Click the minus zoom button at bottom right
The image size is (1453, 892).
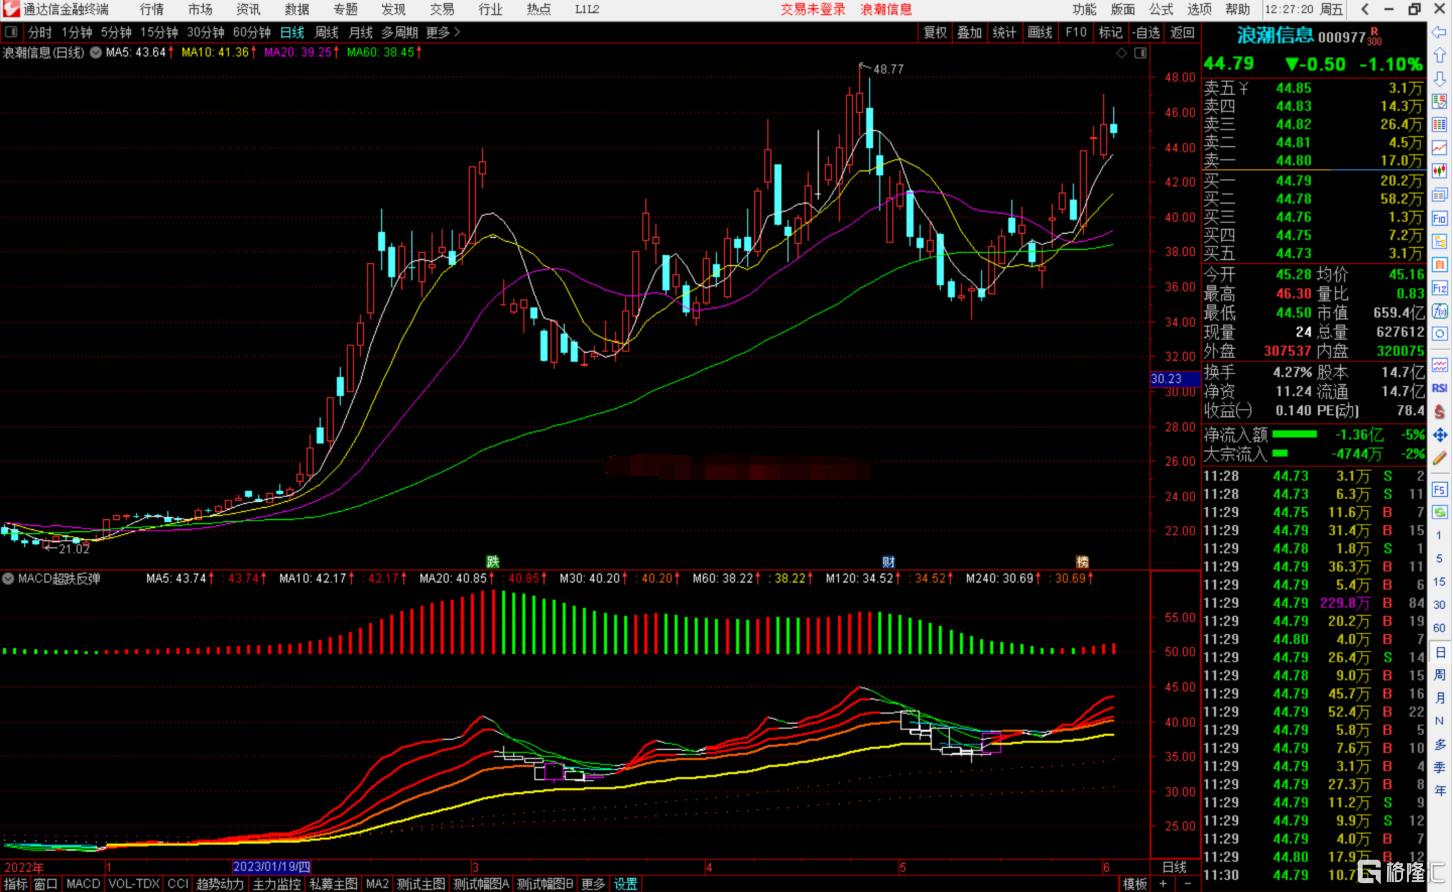coord(1187,884)
